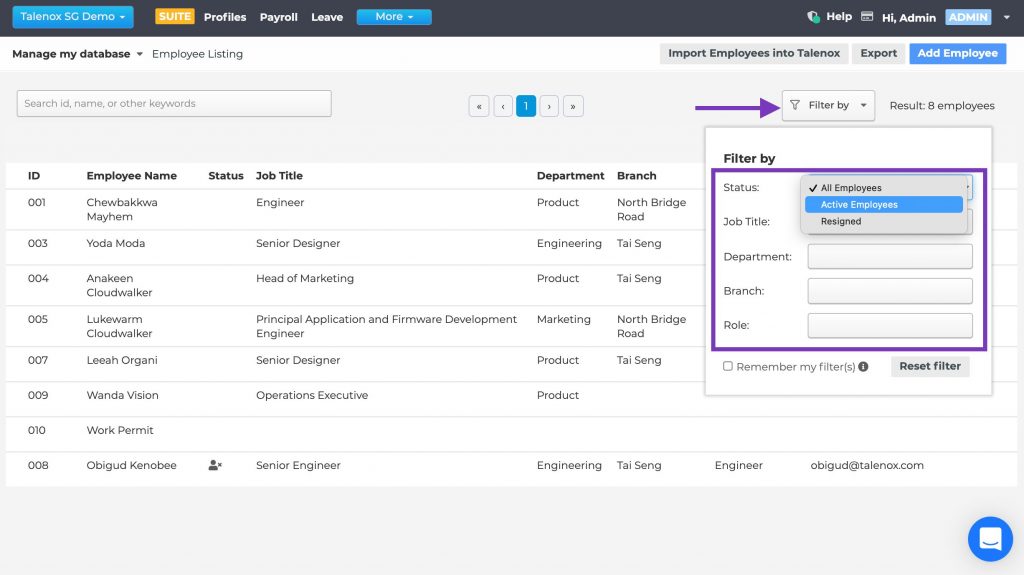Open employee Anakeen Cloudwalker
Image resolution: width=1024 pixels, height=575 pixels.
click(x=119, y=286)
